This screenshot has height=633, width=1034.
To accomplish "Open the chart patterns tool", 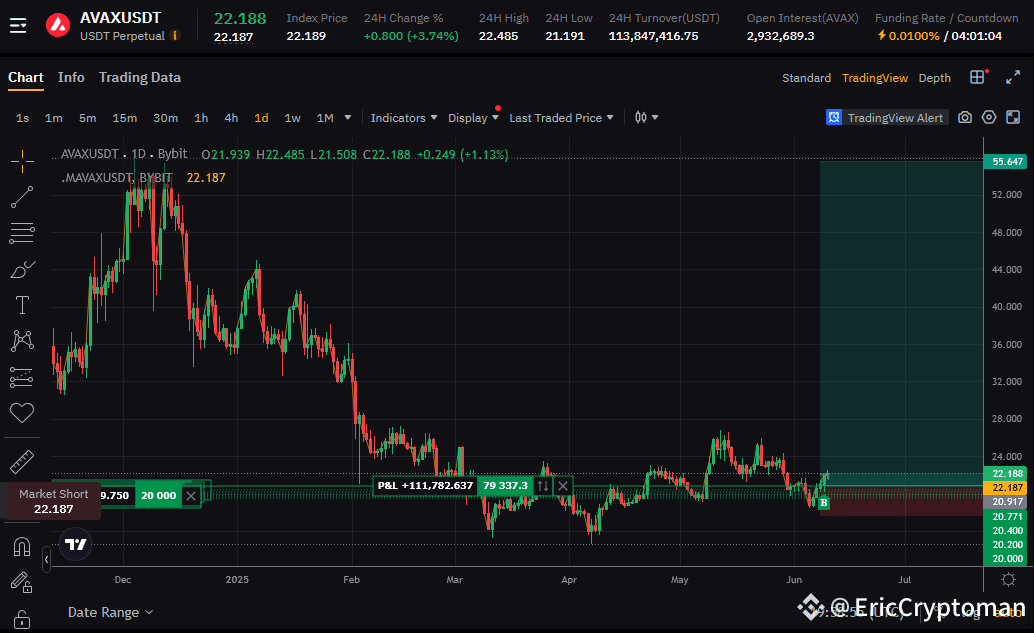I will point(22,341).
